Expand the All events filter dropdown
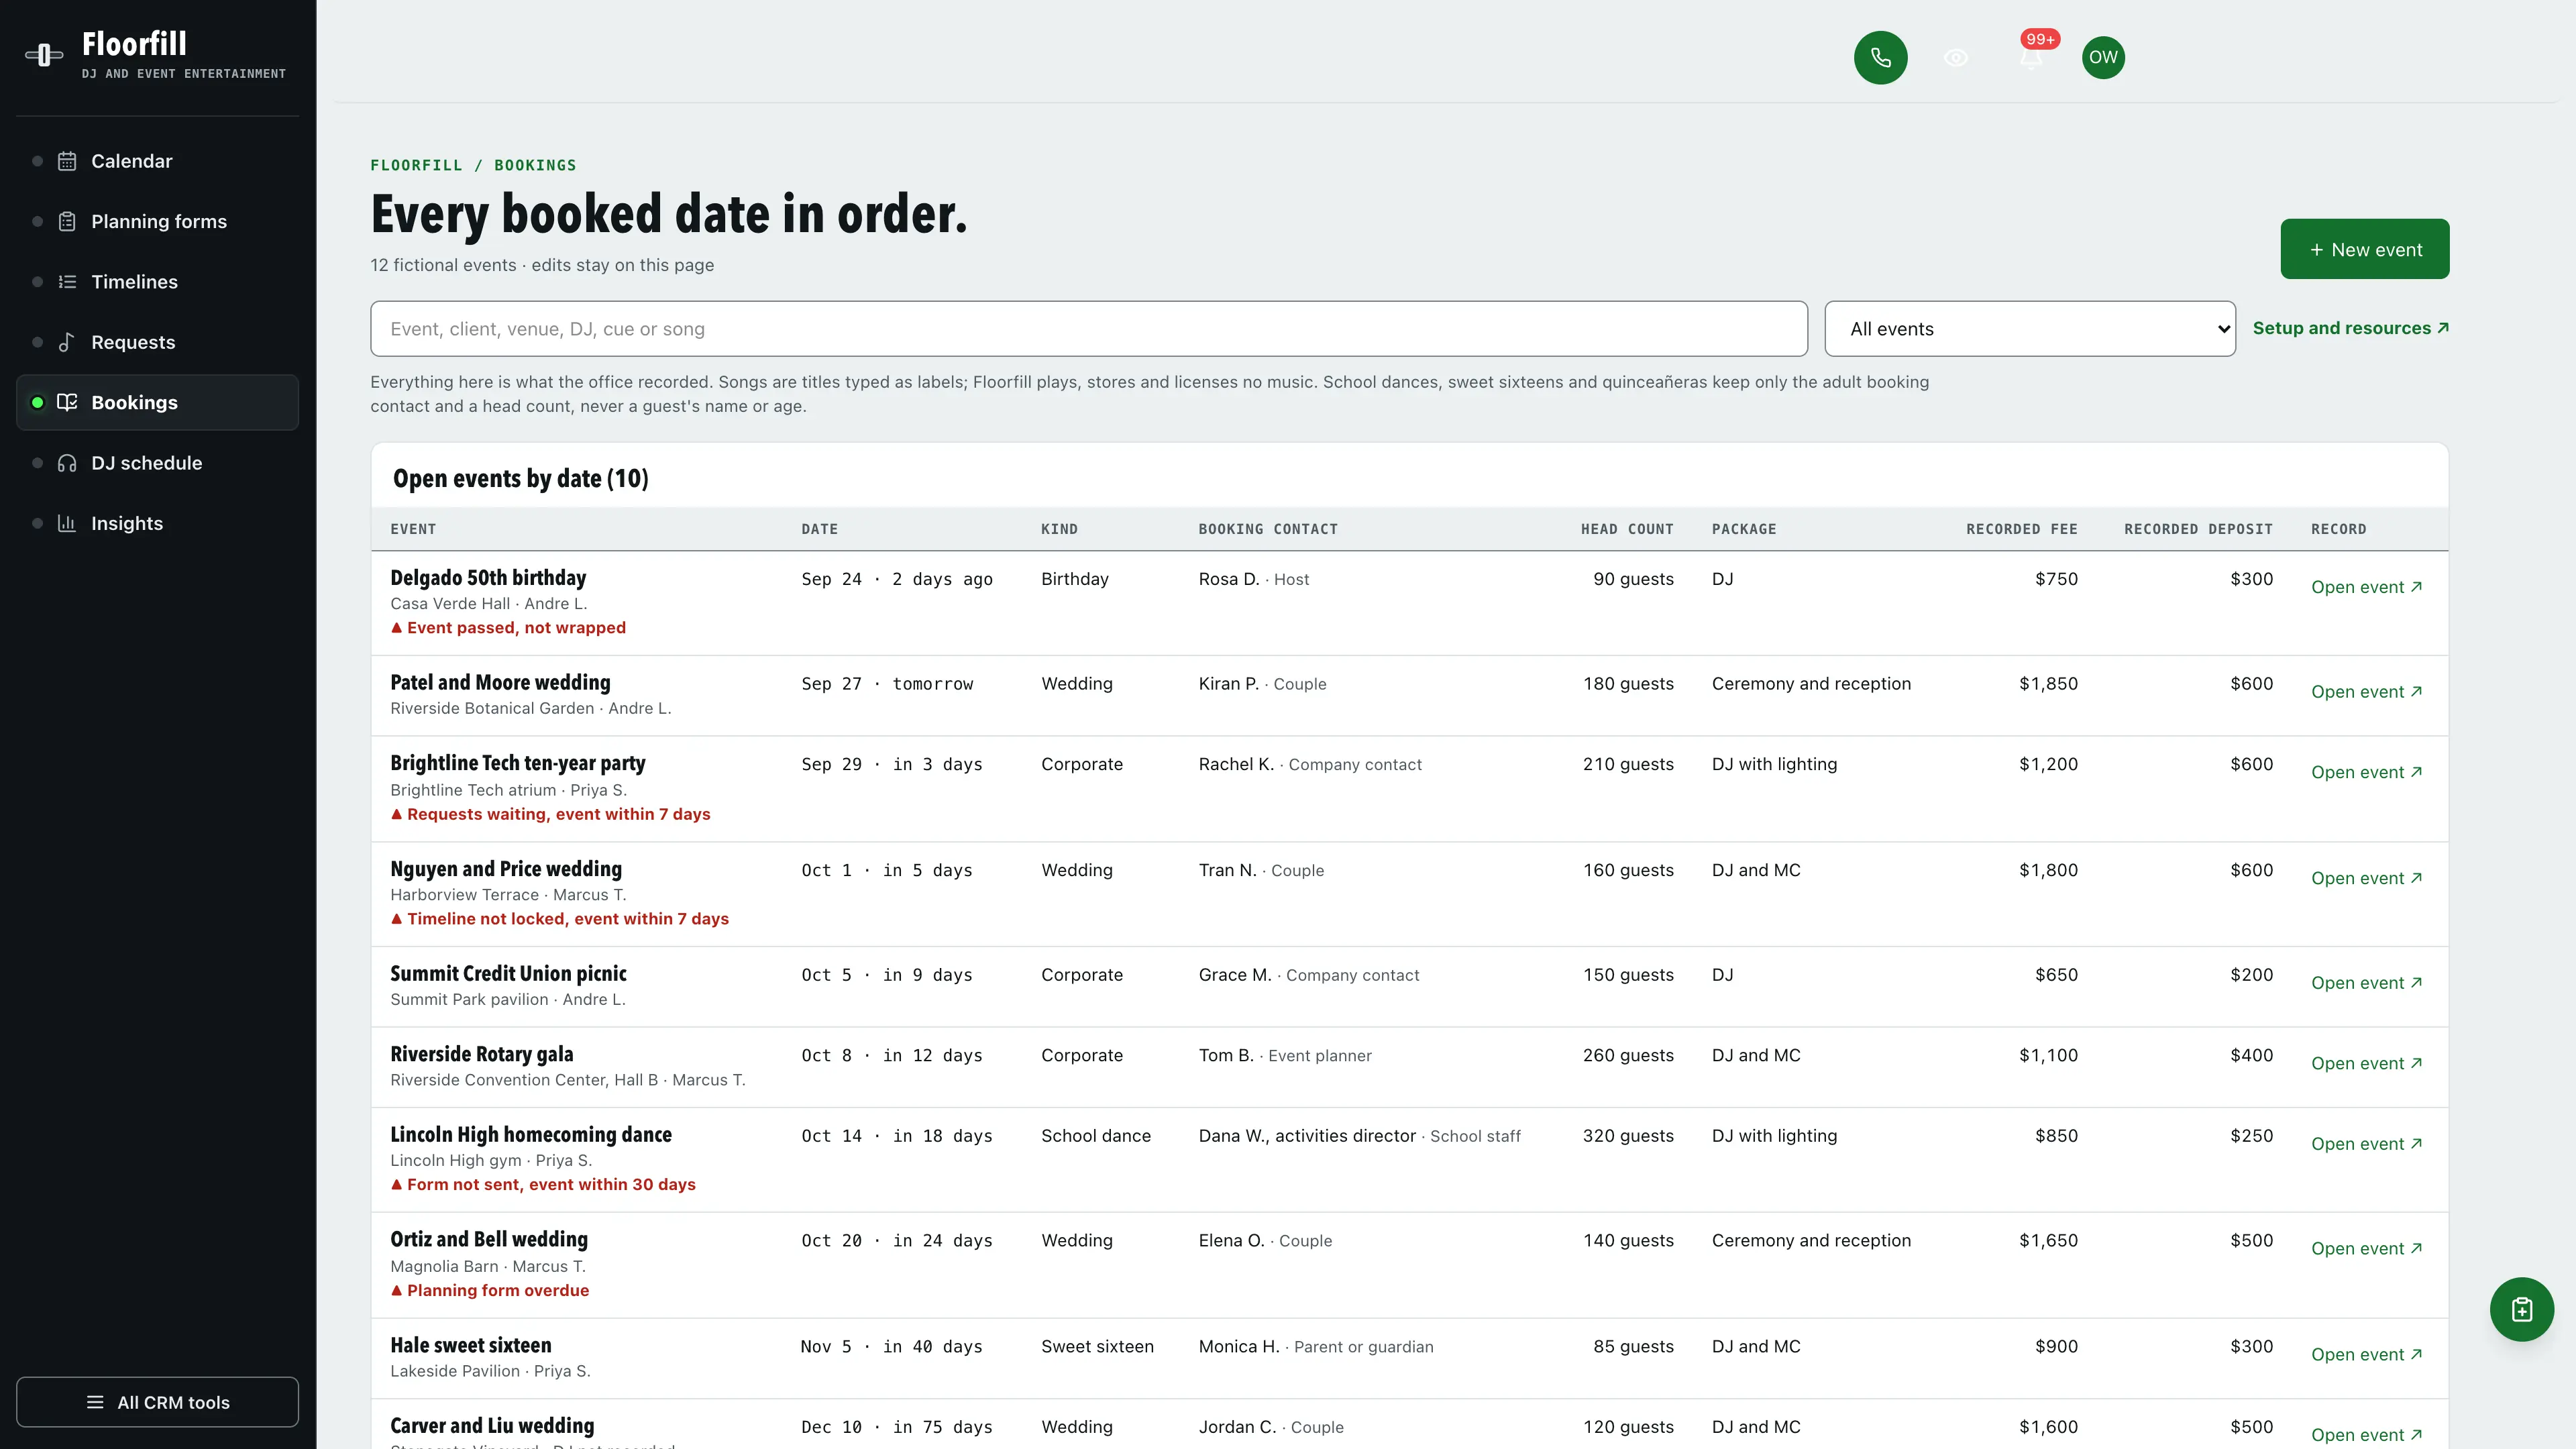The width and height of the screenshot is (2576, 1449). click(2030, 328)
